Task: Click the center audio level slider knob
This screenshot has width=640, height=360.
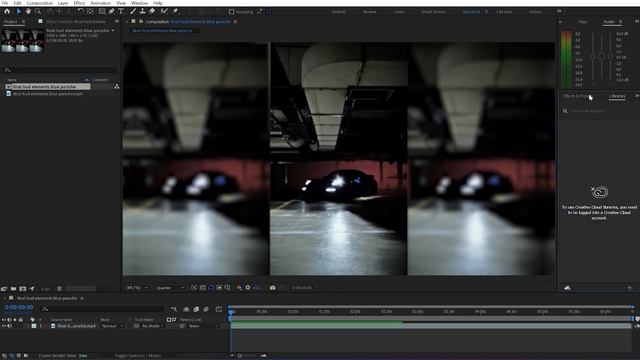Action: (x=601, y=56)
